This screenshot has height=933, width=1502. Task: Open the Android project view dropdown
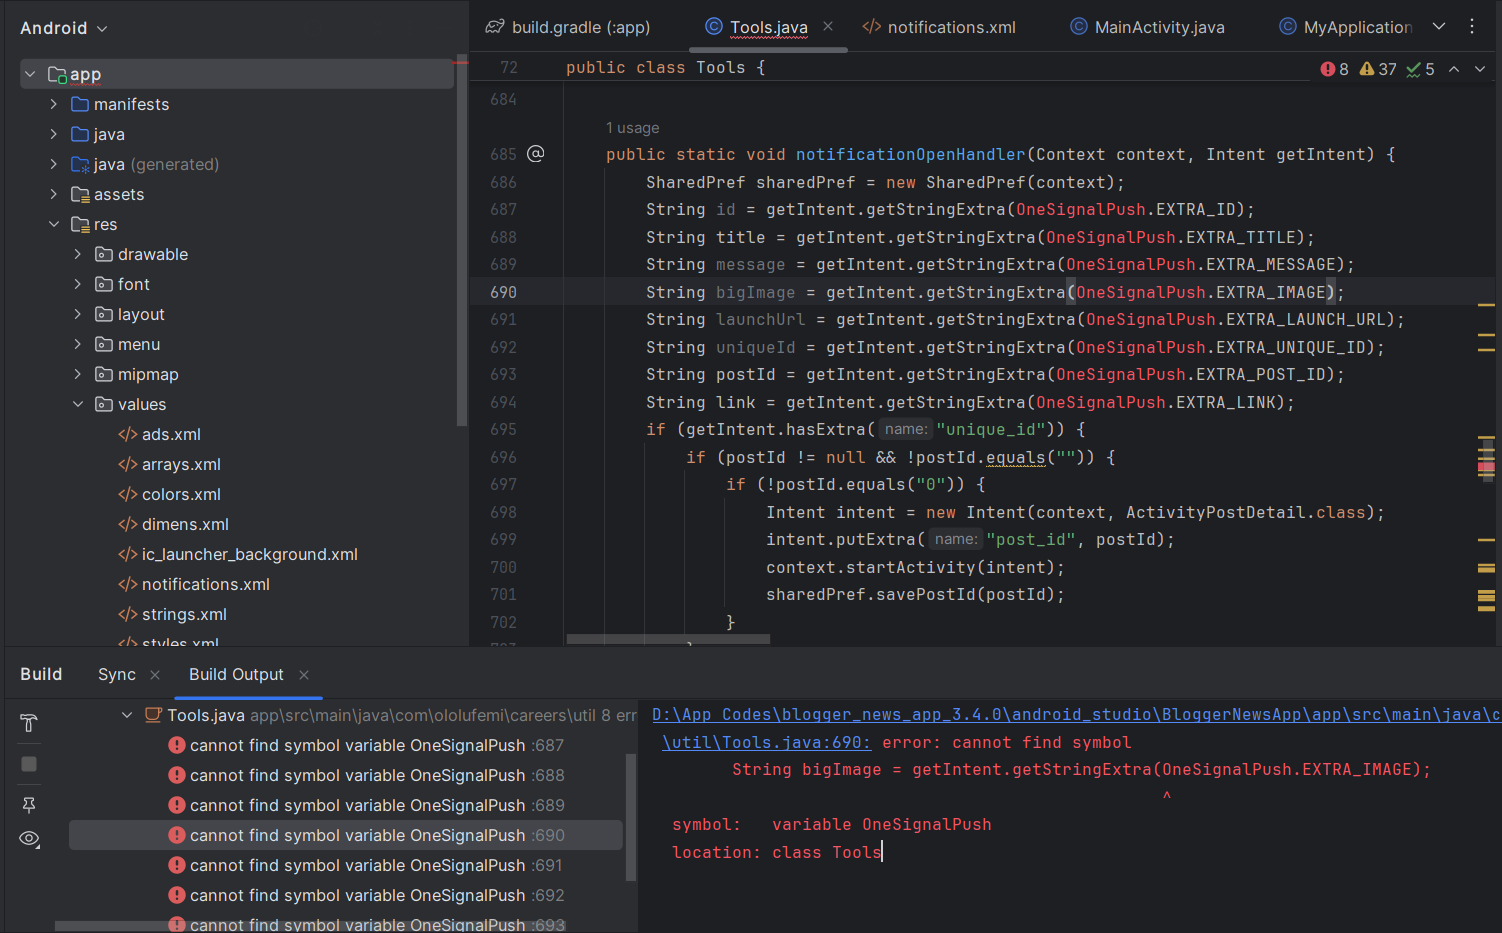(63, 28)
